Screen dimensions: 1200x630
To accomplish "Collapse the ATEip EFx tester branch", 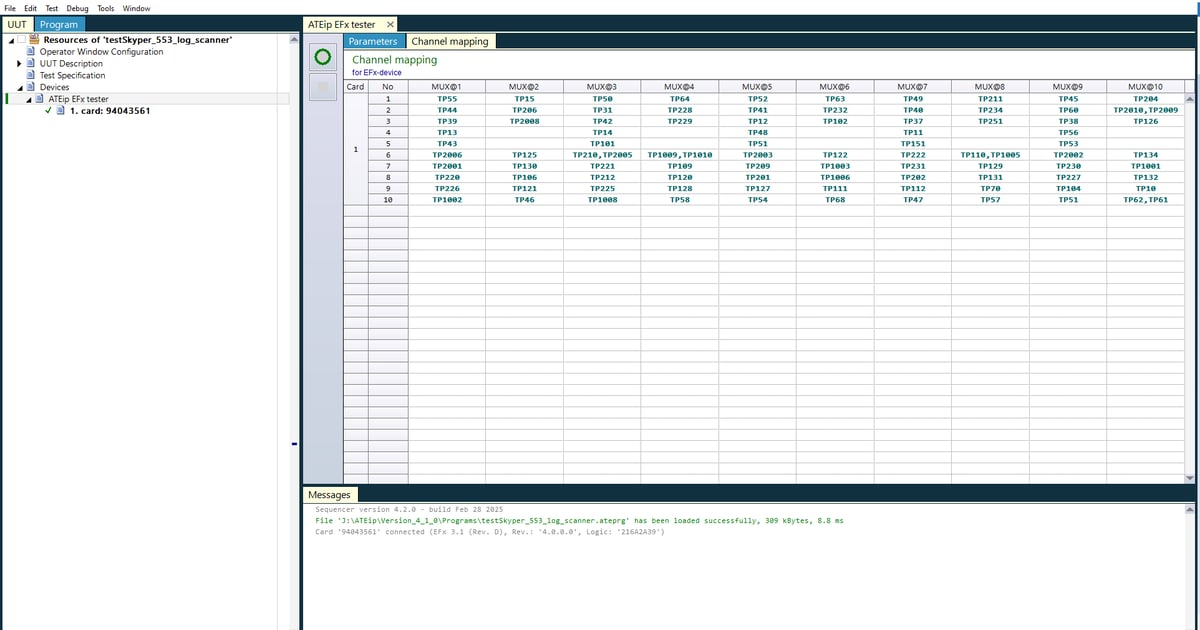I will coord(29,99).
